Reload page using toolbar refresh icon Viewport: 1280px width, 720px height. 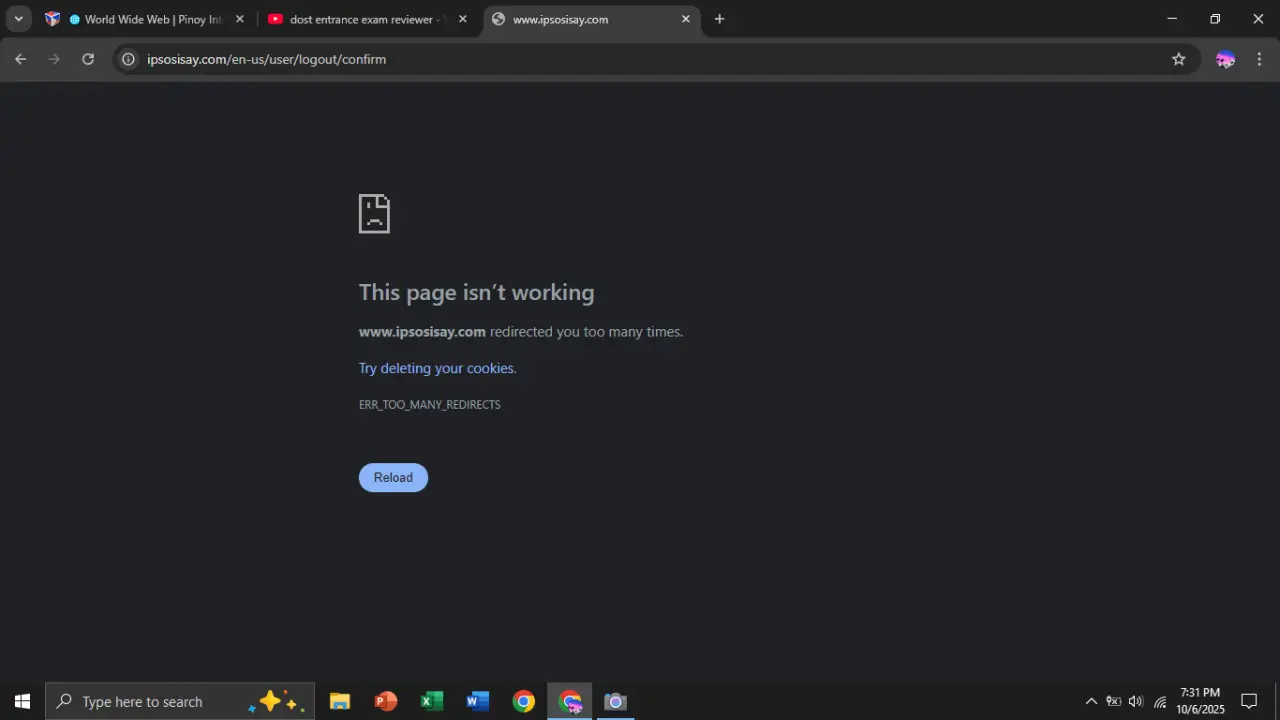pyautogui.click(x=88, y=59)
